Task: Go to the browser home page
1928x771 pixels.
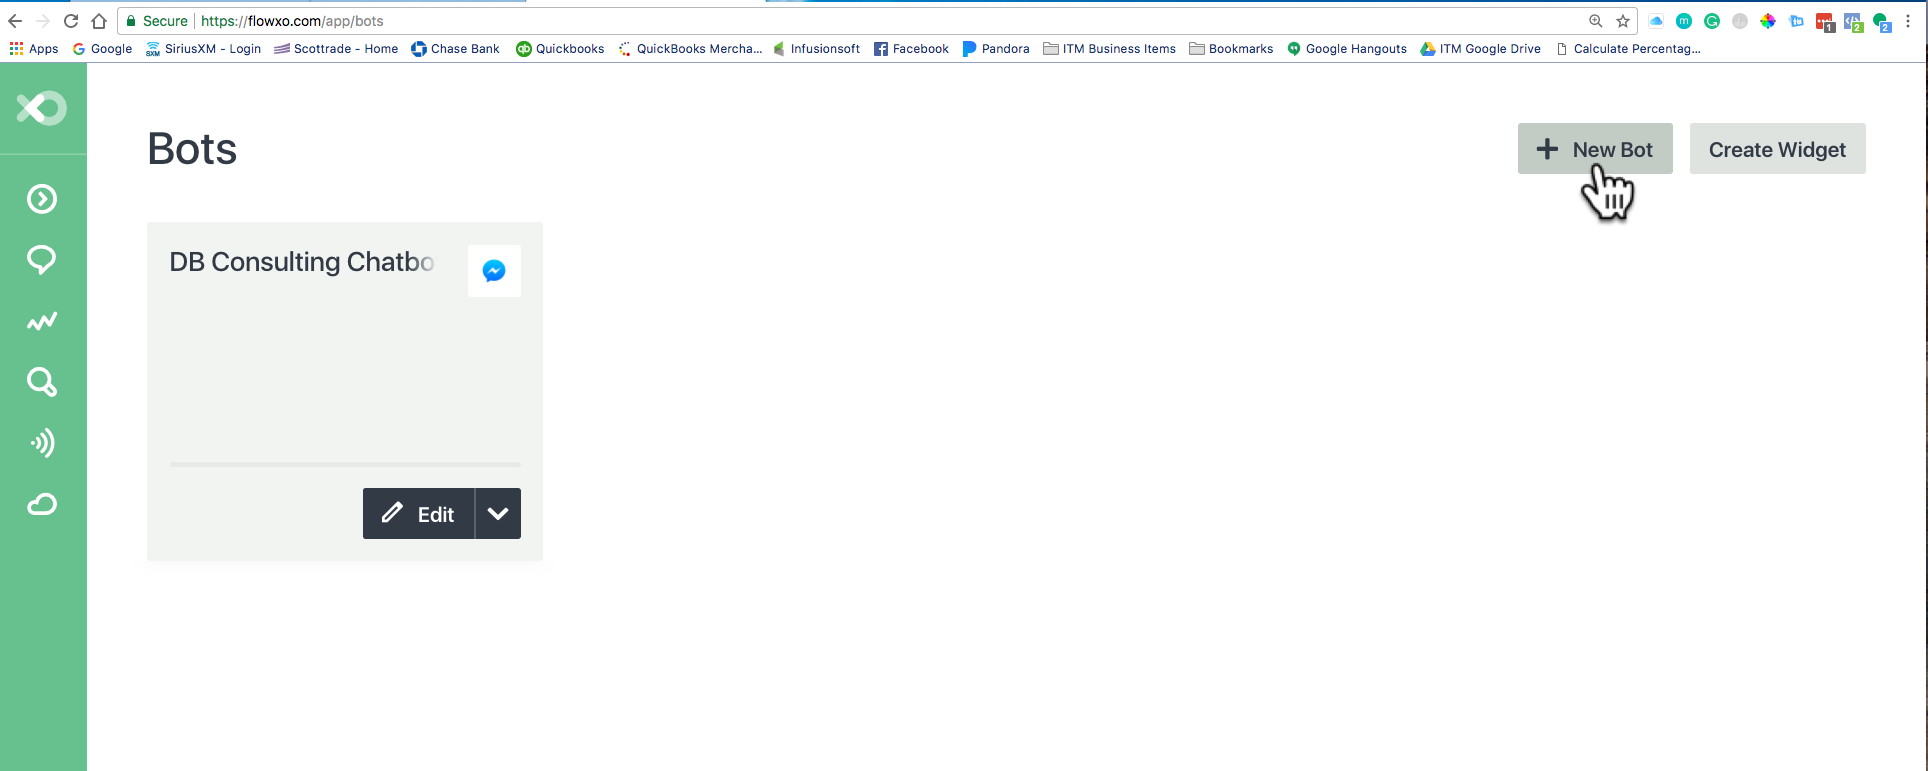Action: pyautogui.click(x=99, y=21)
